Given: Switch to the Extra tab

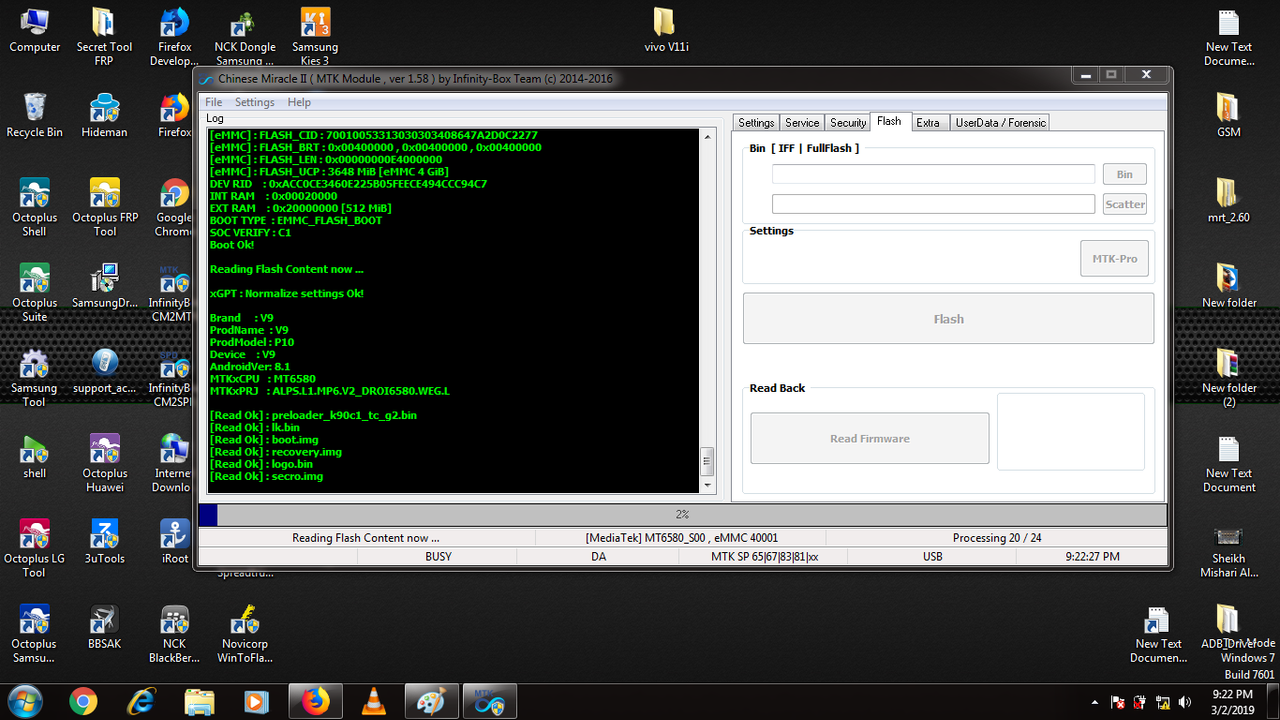Looking at the screenshot, I should pos(928,123).
